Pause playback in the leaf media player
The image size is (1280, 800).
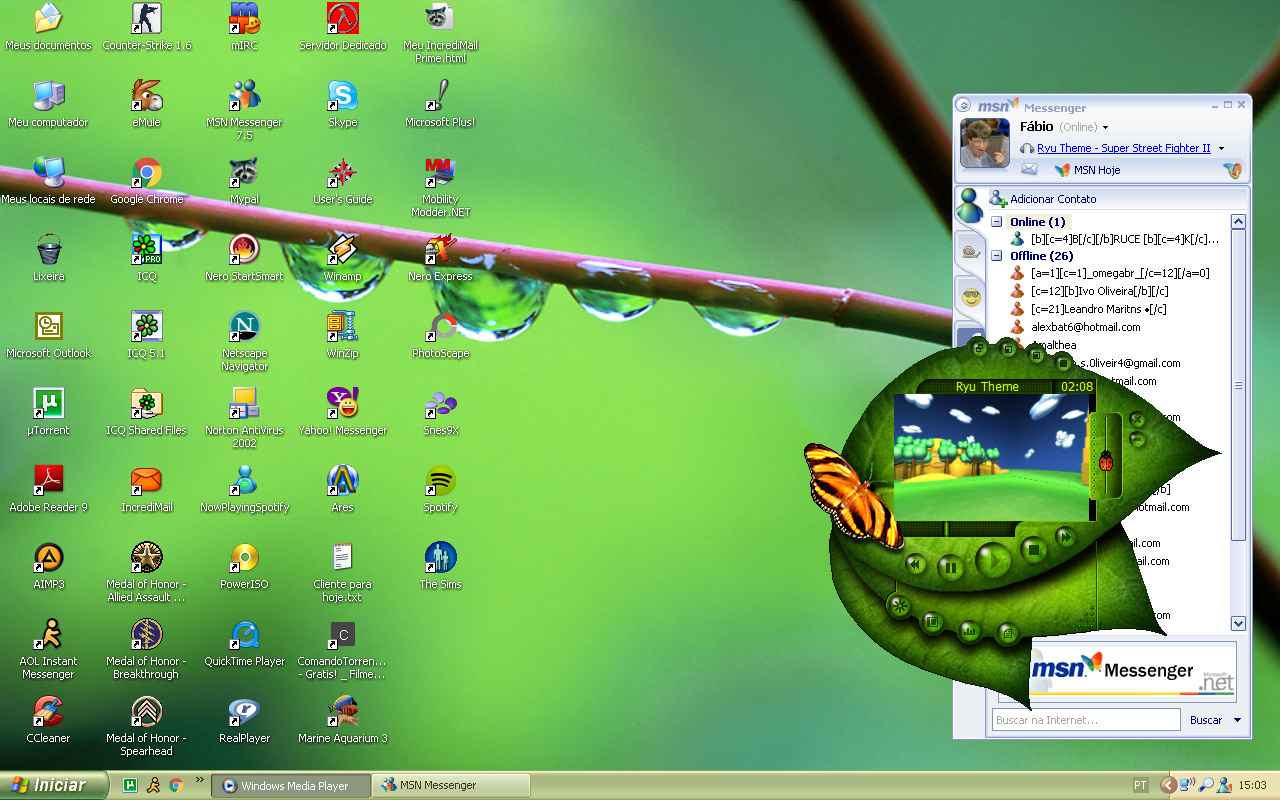click(x=950, y=568)
